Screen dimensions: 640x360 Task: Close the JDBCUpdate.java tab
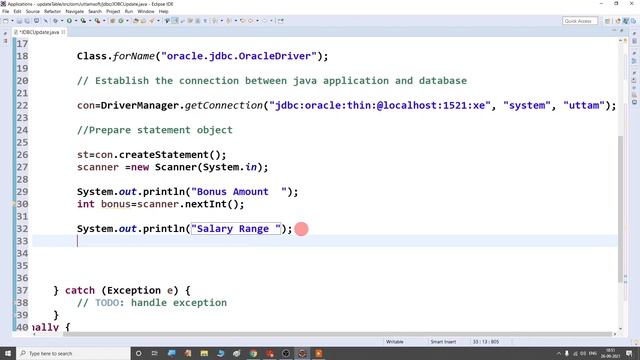(x=64, y=32)
